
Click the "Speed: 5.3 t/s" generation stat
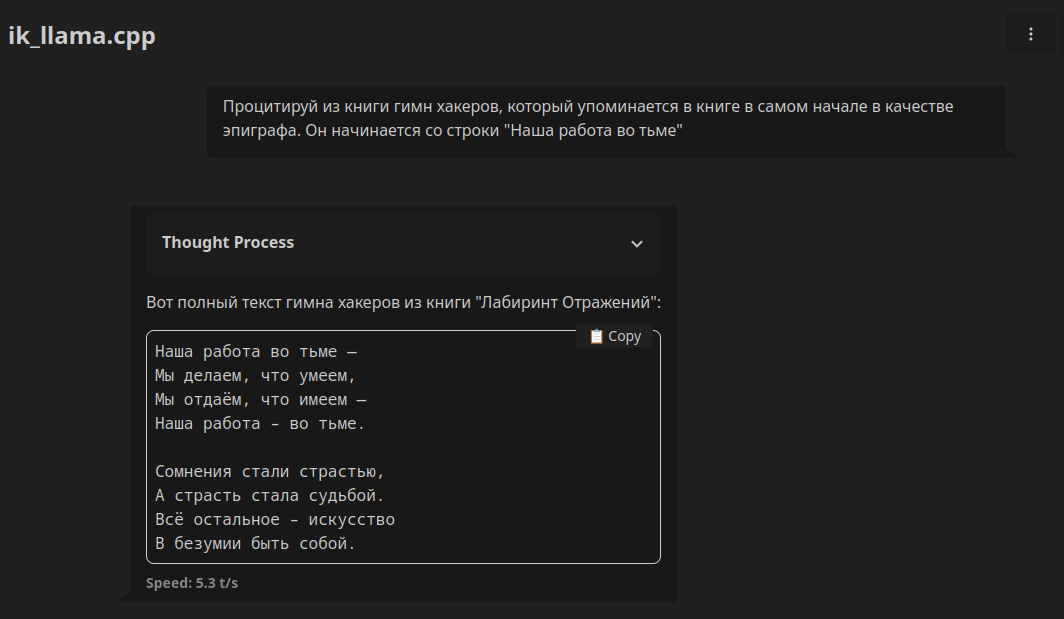(192, 582)
